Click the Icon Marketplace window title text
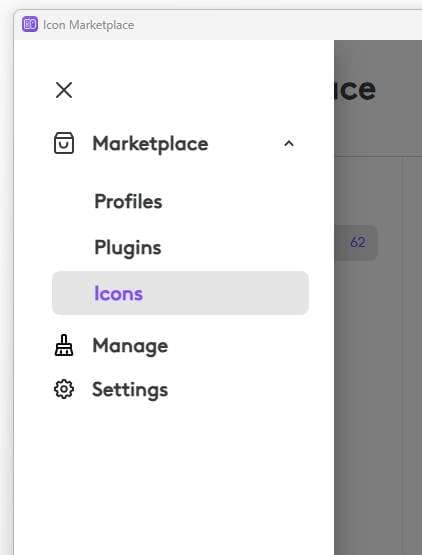 pyautogui.click(x=89, y=25)
